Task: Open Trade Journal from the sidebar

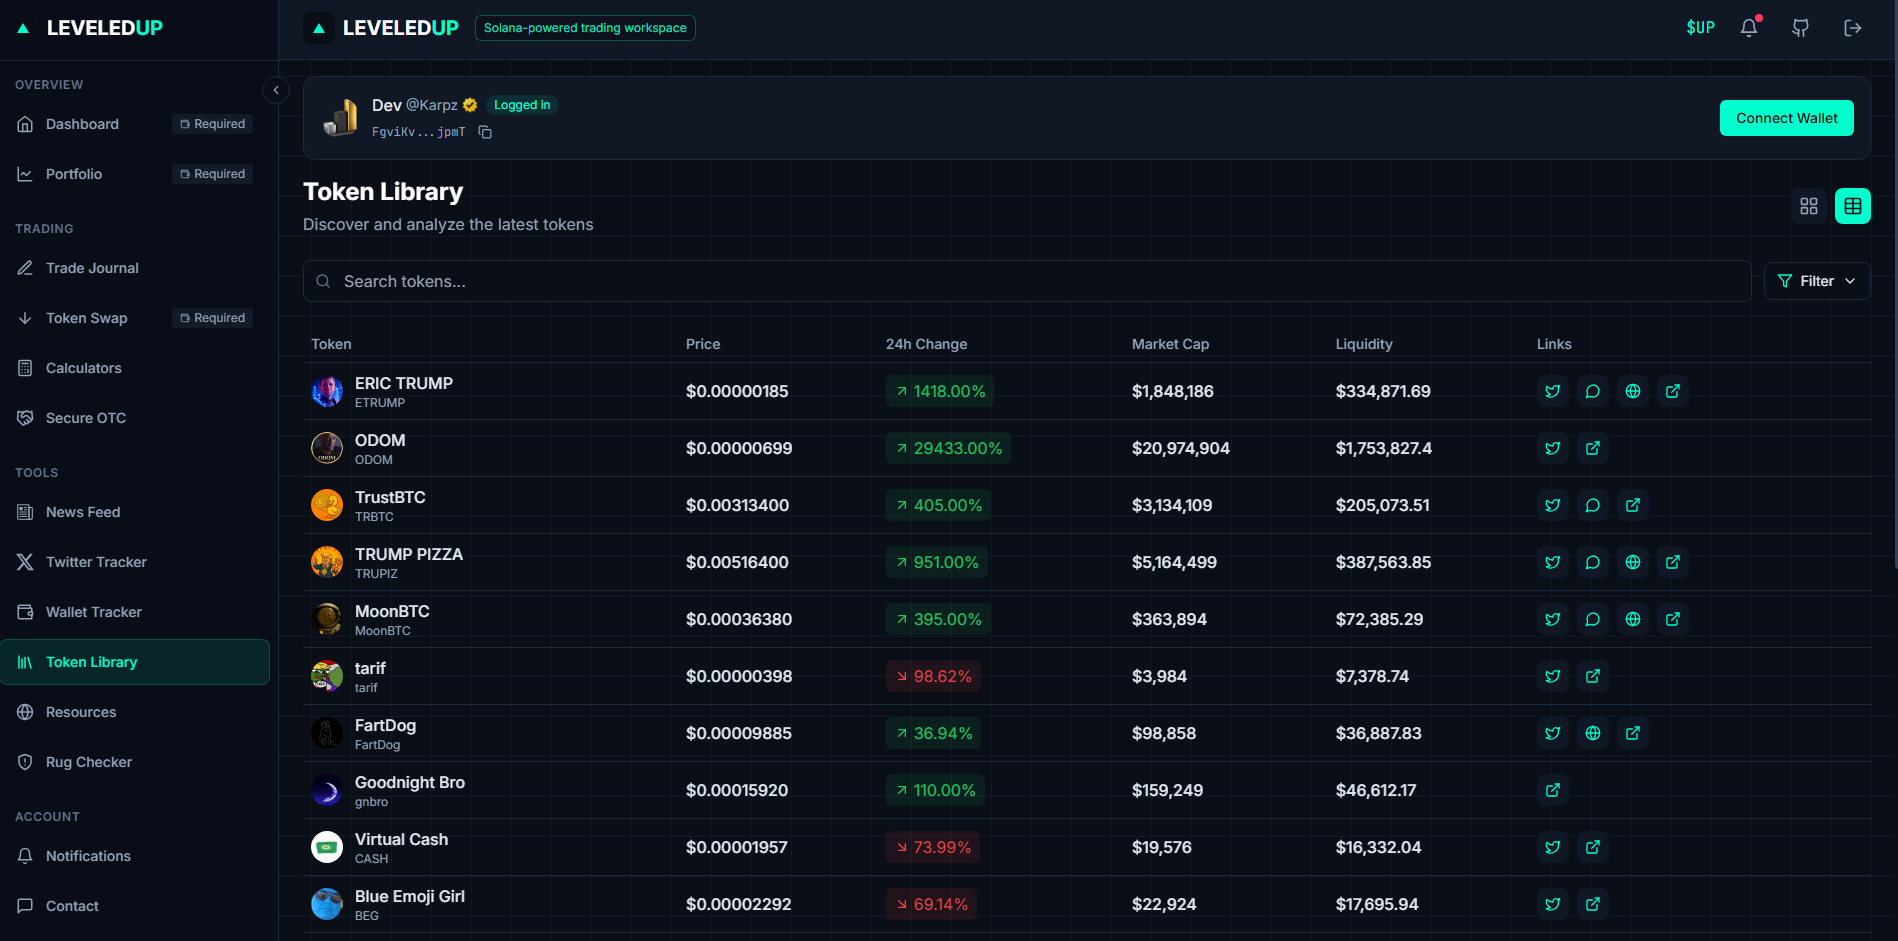Action: coord(92,268)
